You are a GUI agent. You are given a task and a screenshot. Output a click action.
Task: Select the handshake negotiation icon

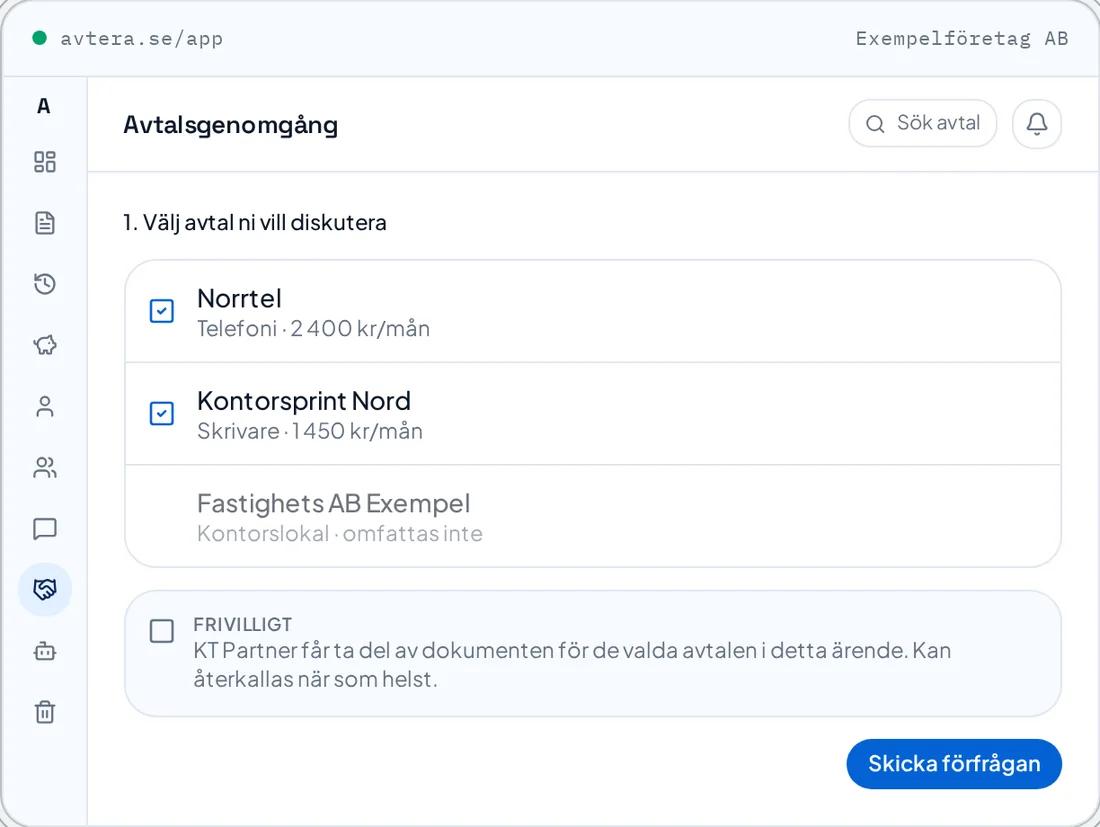(x=45, y=589)
